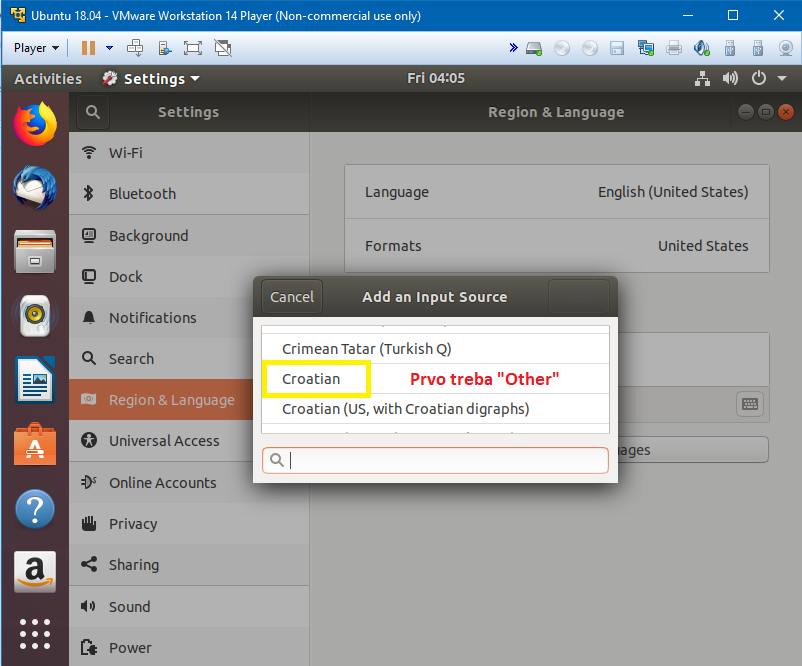Expand hidden VMware devices chevron
Screen dimensions: 802x666
coord(514,48)
